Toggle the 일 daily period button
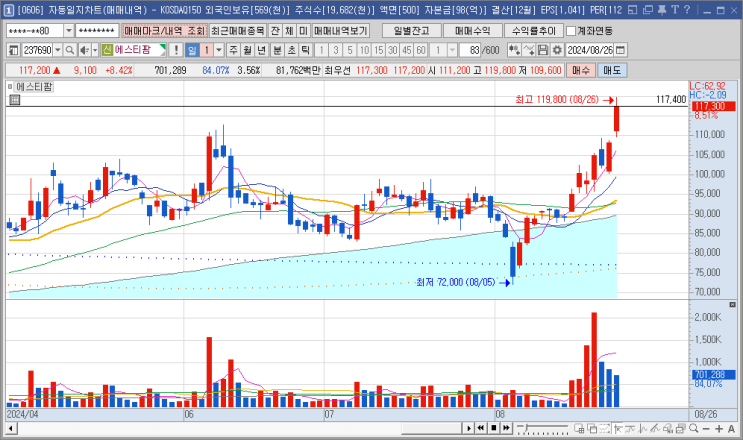The width and height of the screenshot is (743, 440). coord(192,50)
